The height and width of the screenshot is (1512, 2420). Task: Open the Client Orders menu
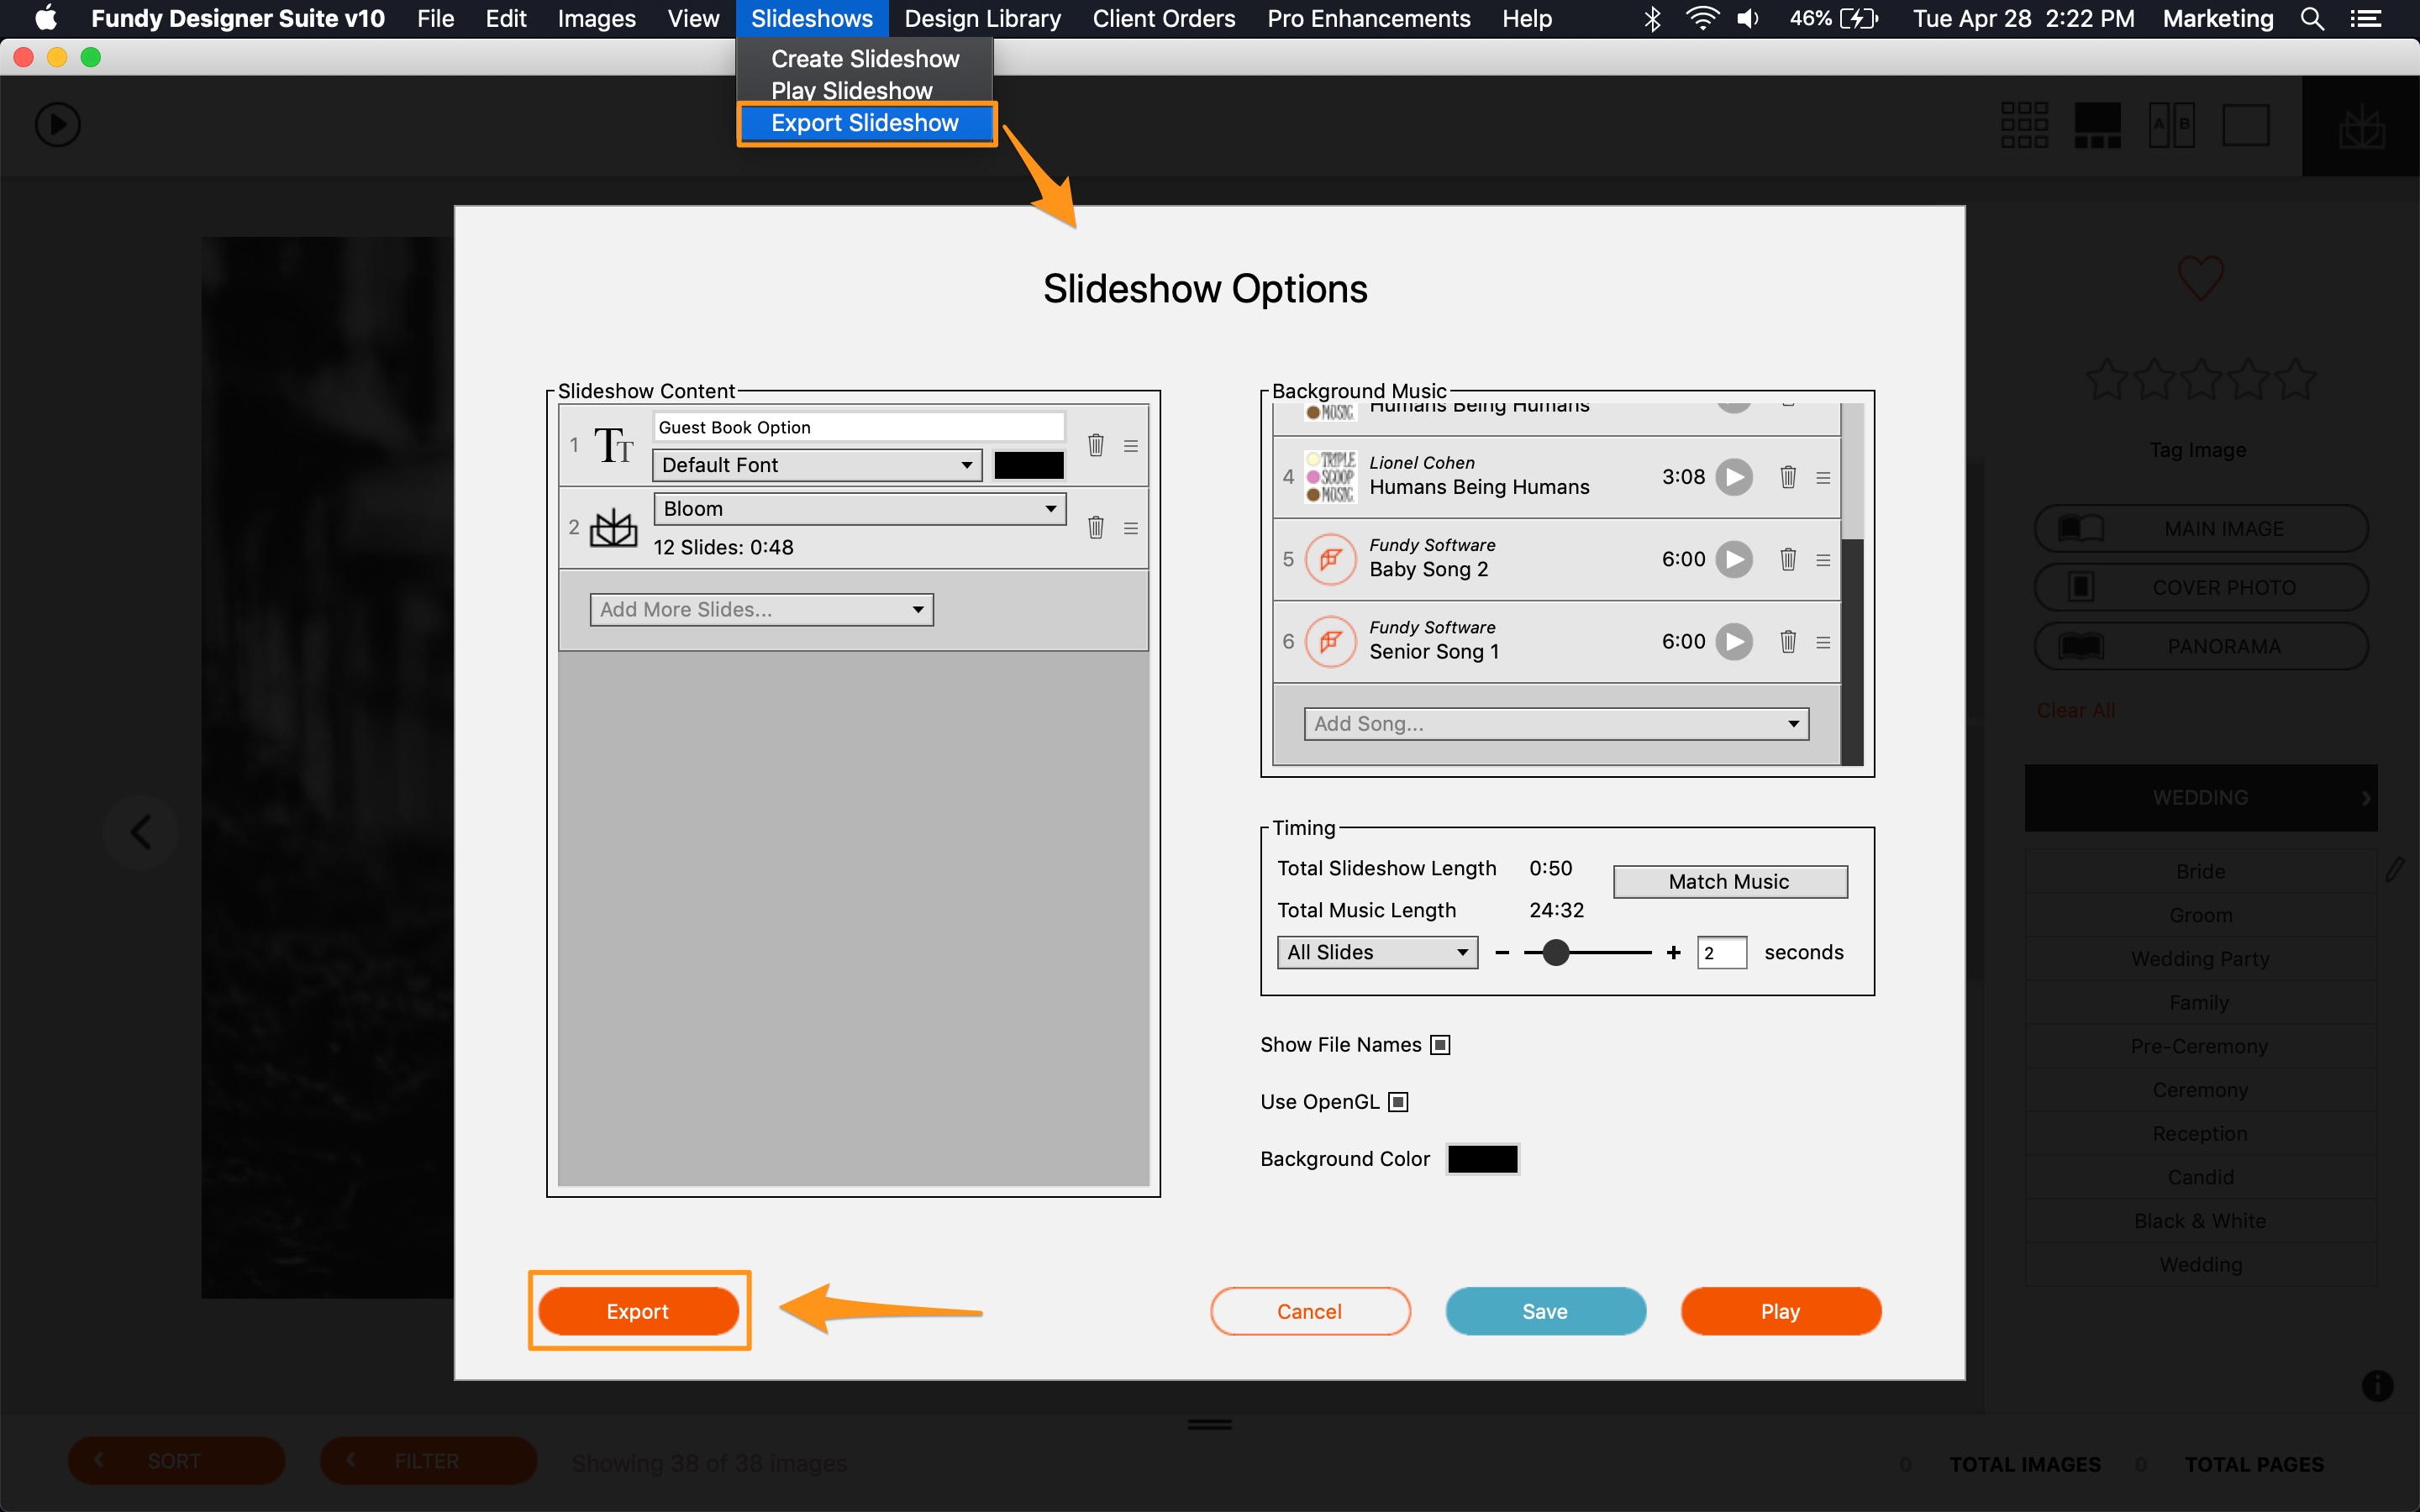click(1164, 18)
